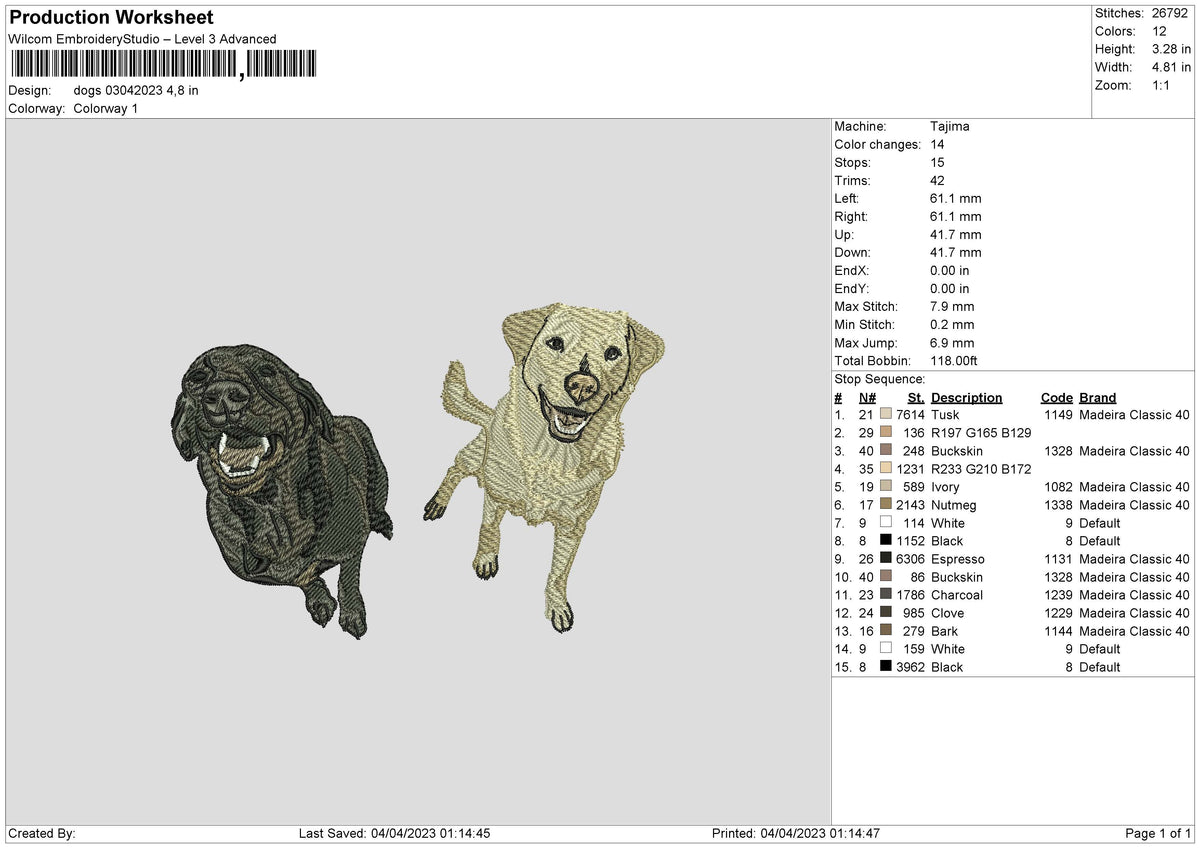Select the Buckskin swatch in stop row 3
The width and height of the screenshot is (1200, 848).
[886, 450]
